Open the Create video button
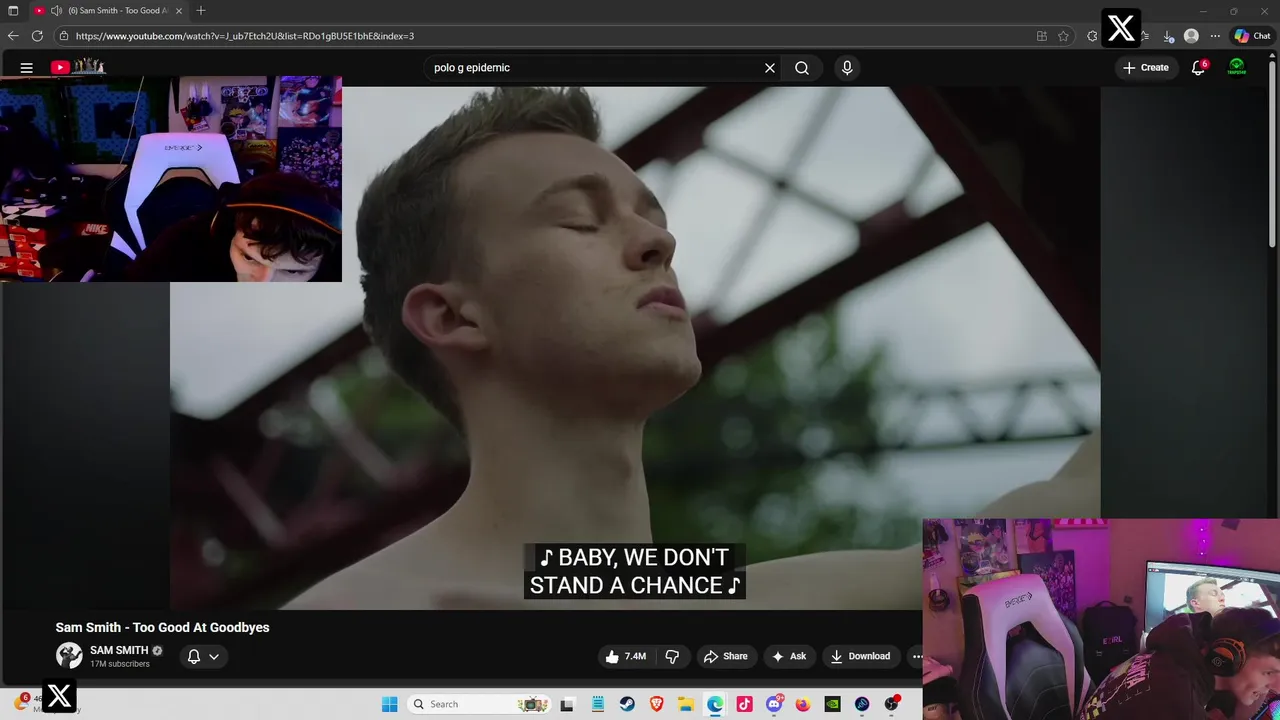Viewport: 1280px width, 720px height. click(1146, 68)
